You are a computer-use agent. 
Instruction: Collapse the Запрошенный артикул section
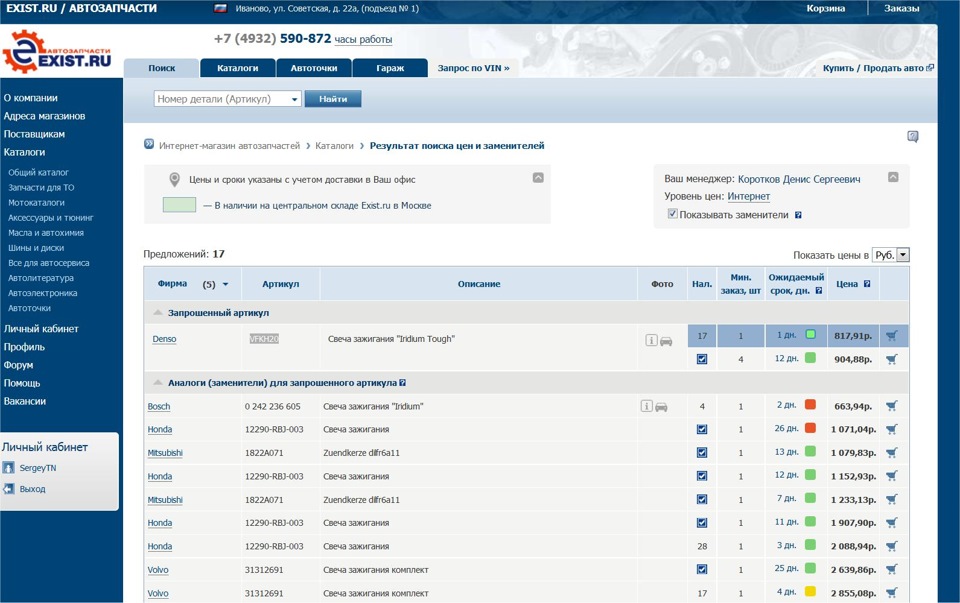pyautogui.click(x=158, y=313)
